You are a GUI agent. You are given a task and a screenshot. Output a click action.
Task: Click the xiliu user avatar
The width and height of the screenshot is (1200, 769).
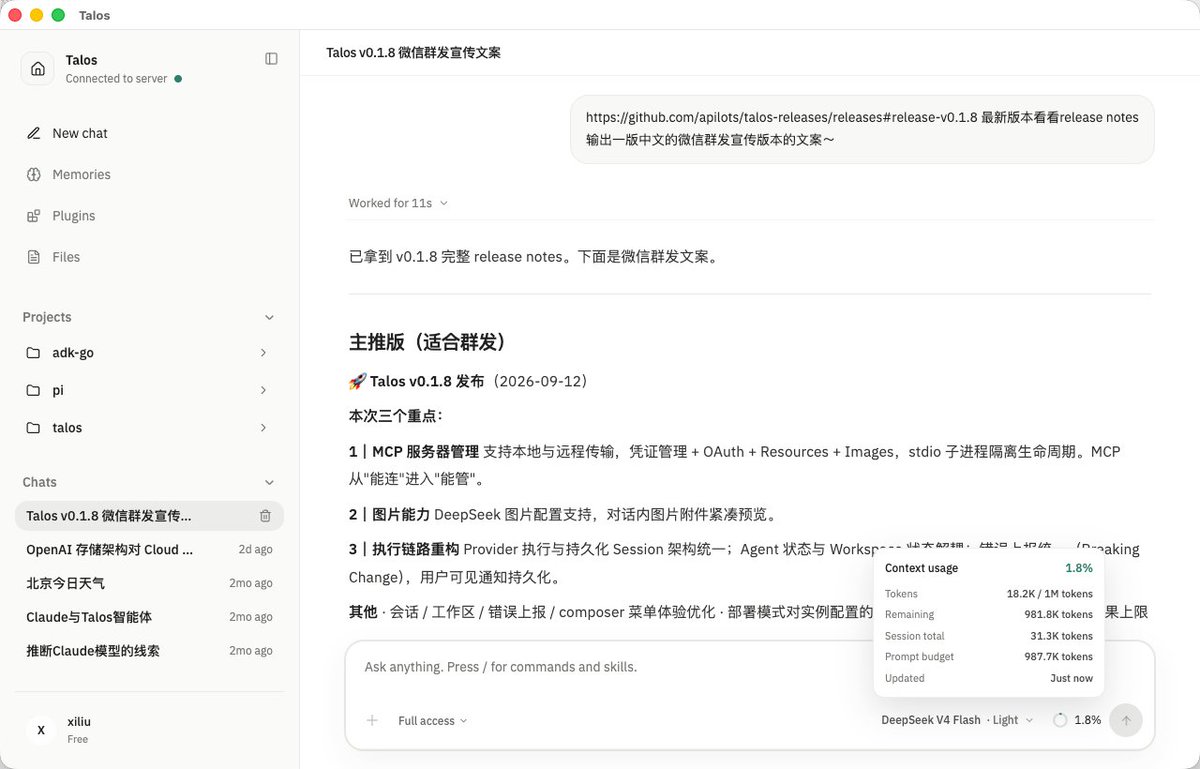pos(41,730)
